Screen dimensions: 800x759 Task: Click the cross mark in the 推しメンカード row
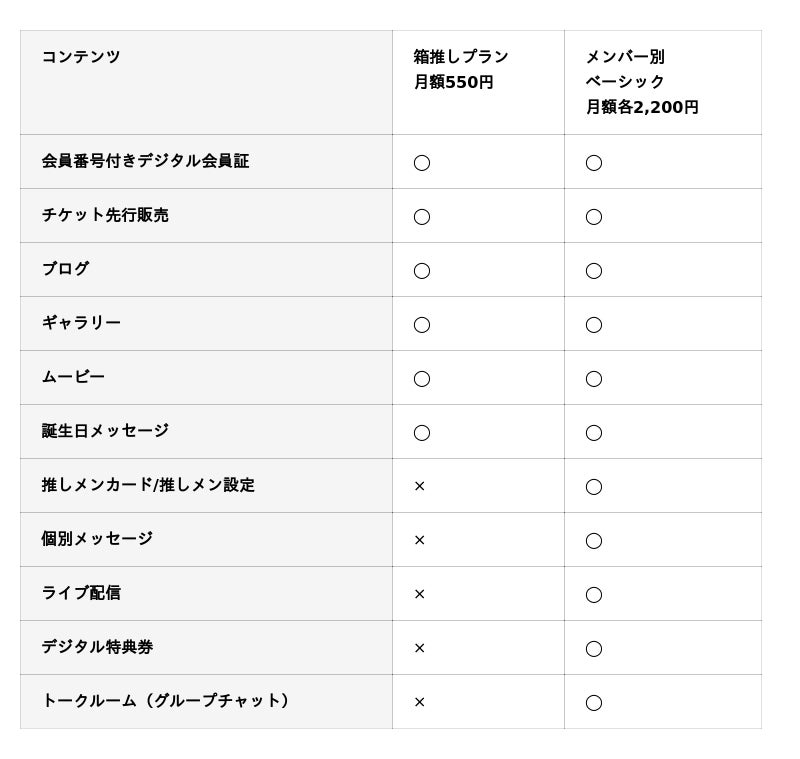[420, 486]
